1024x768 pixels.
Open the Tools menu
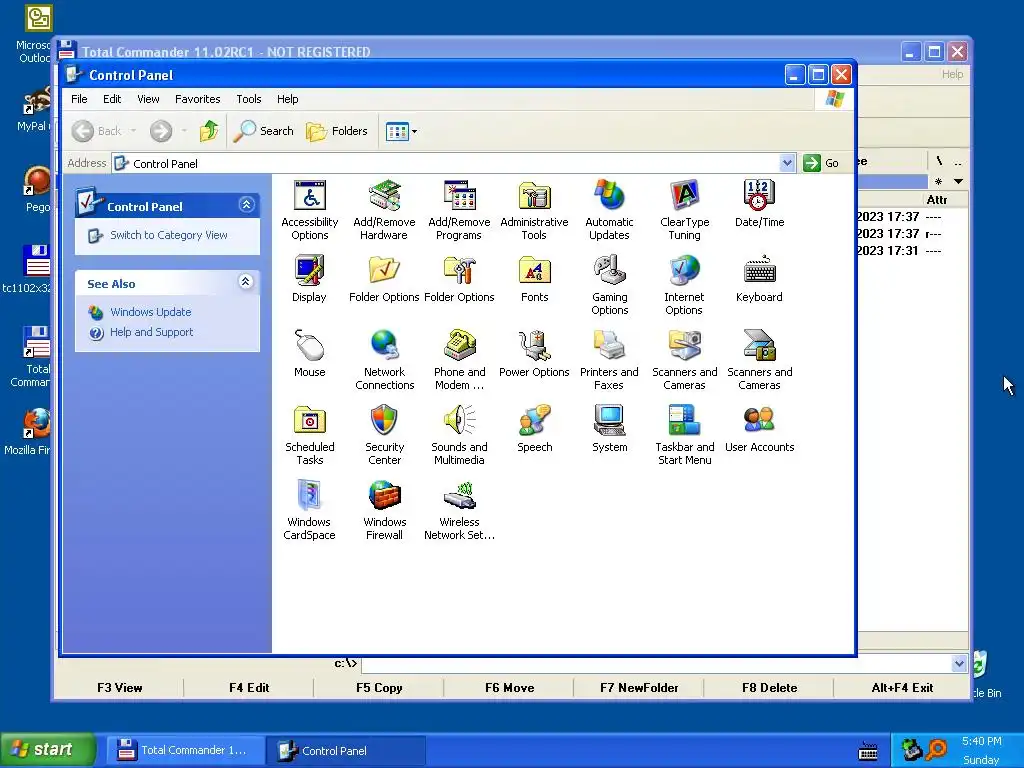click(x=249, y=99)
